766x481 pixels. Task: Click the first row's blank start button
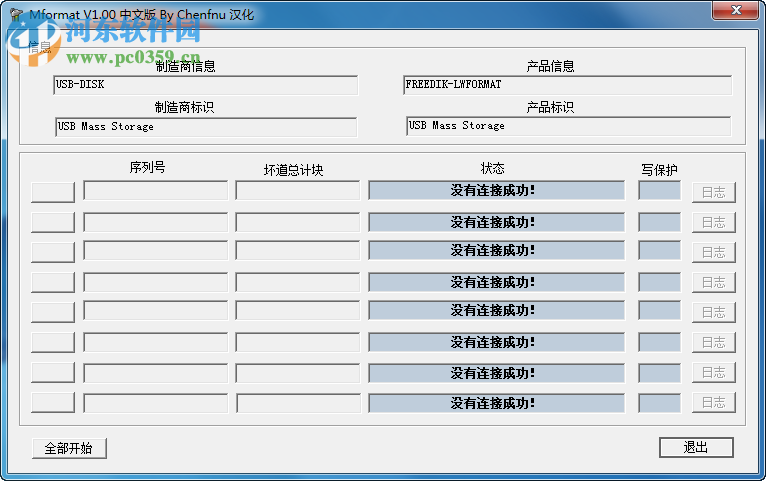pos(53,192)
